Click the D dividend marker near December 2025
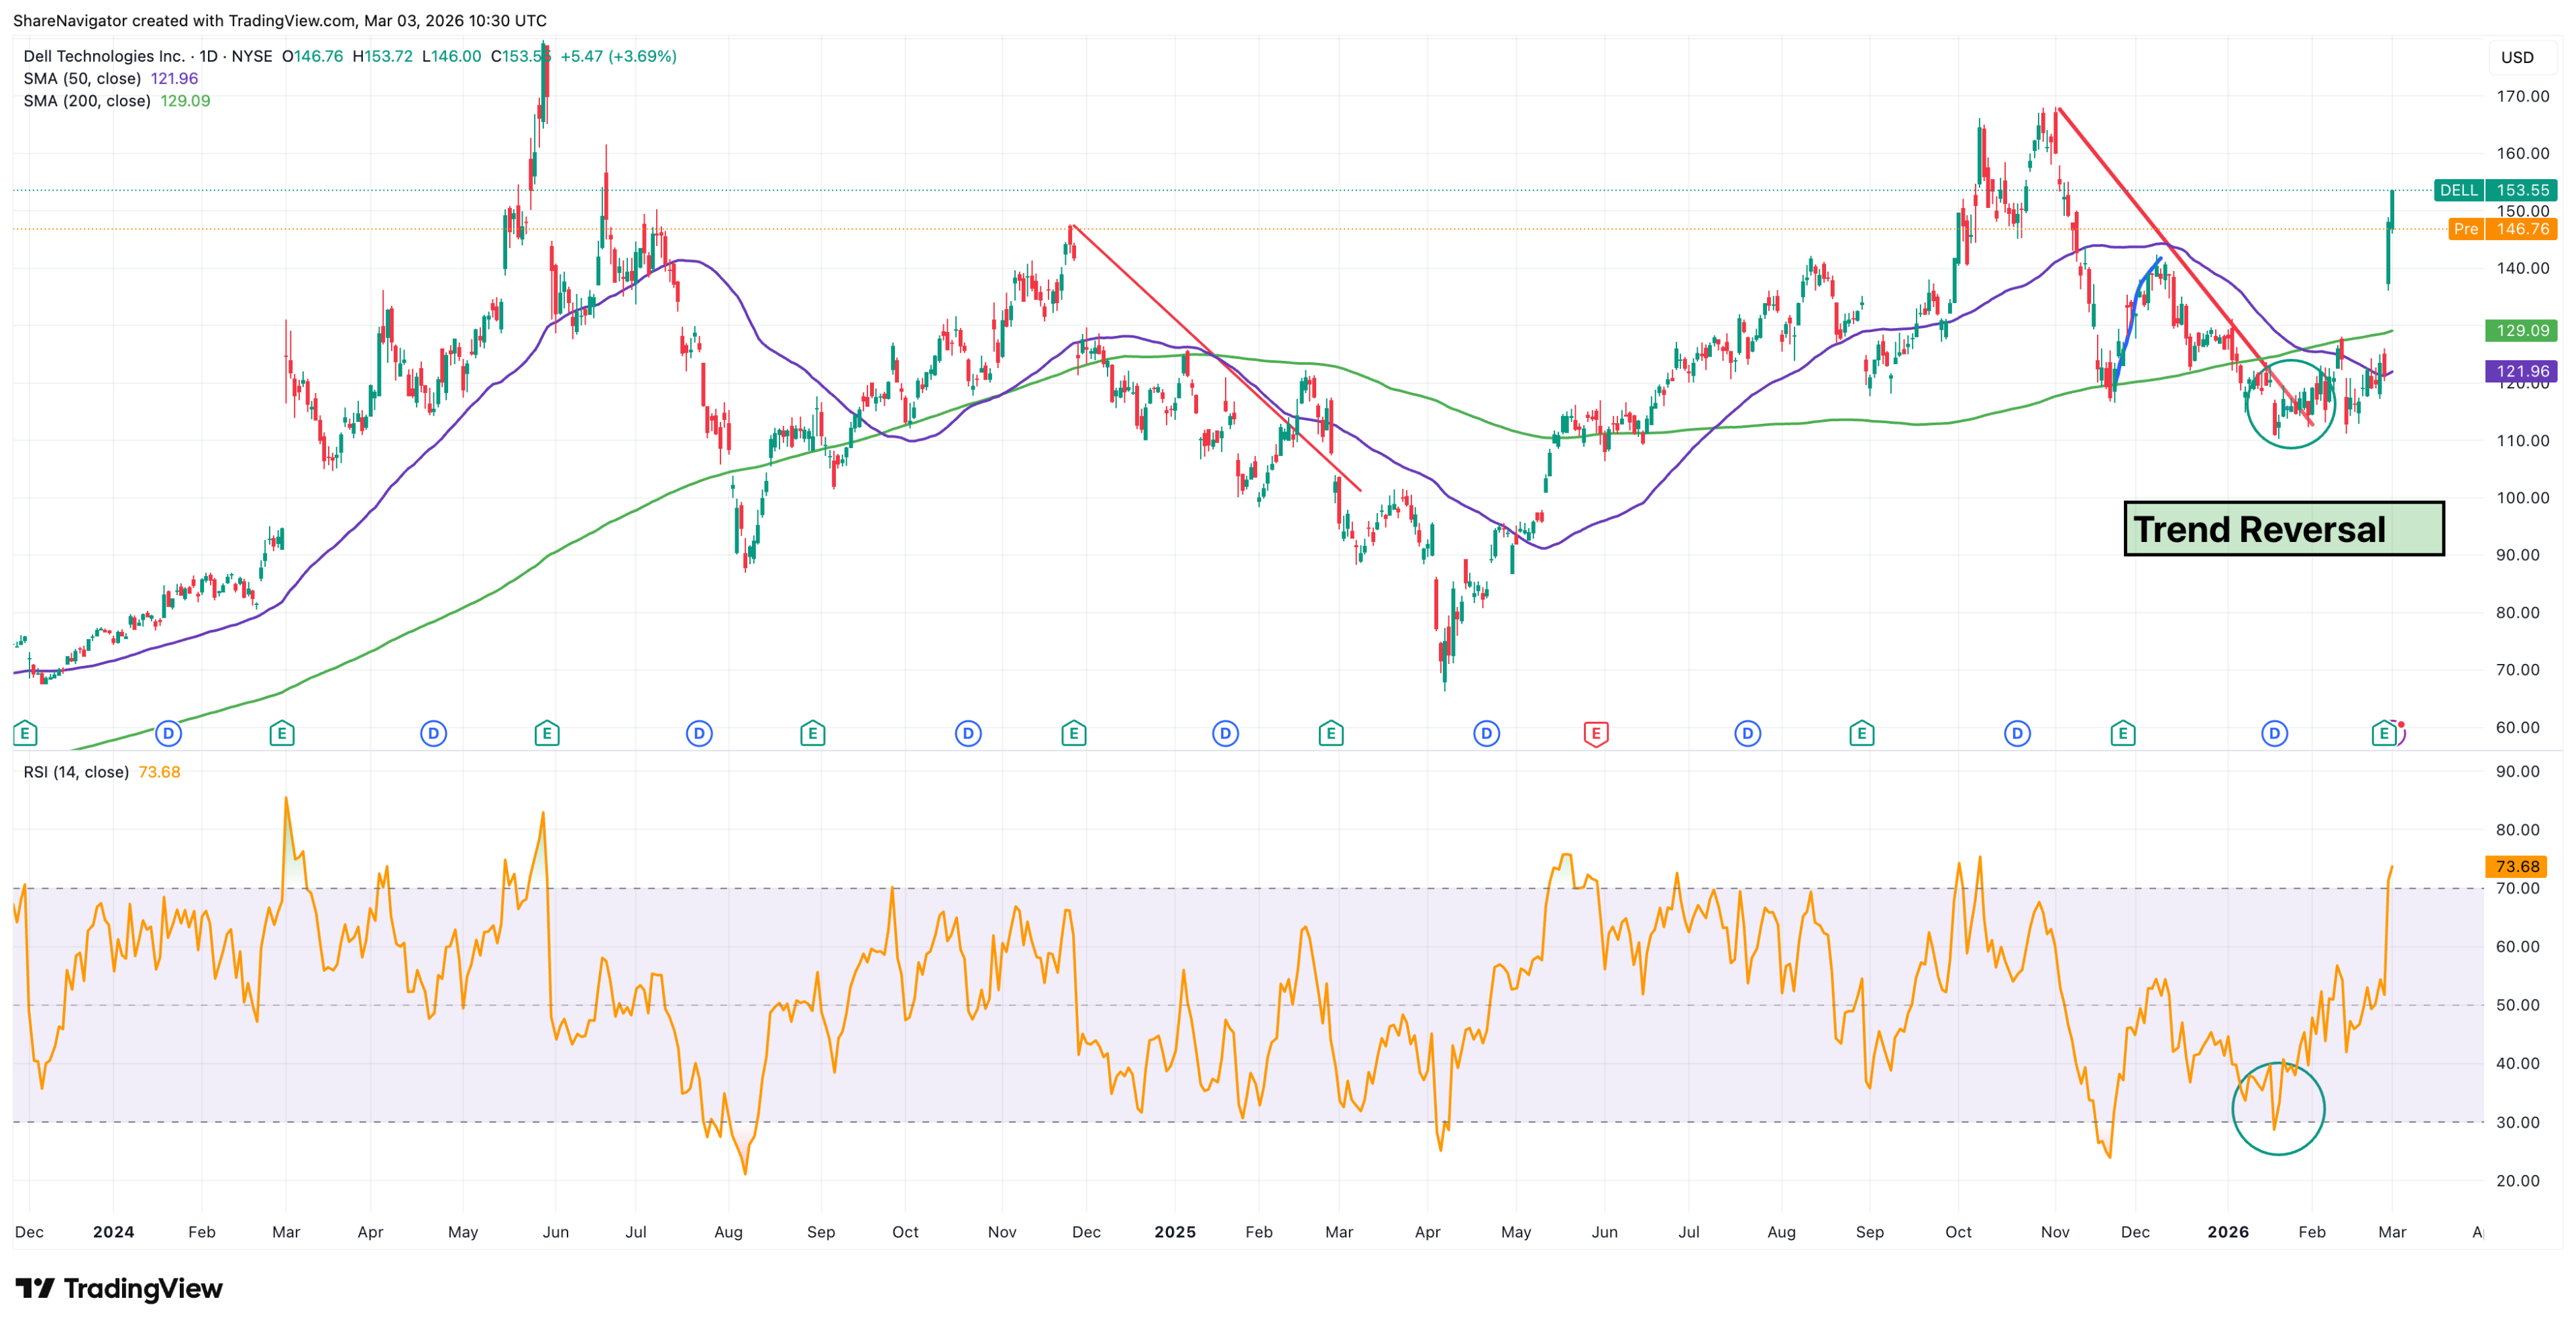 (x=2275, y=733)
